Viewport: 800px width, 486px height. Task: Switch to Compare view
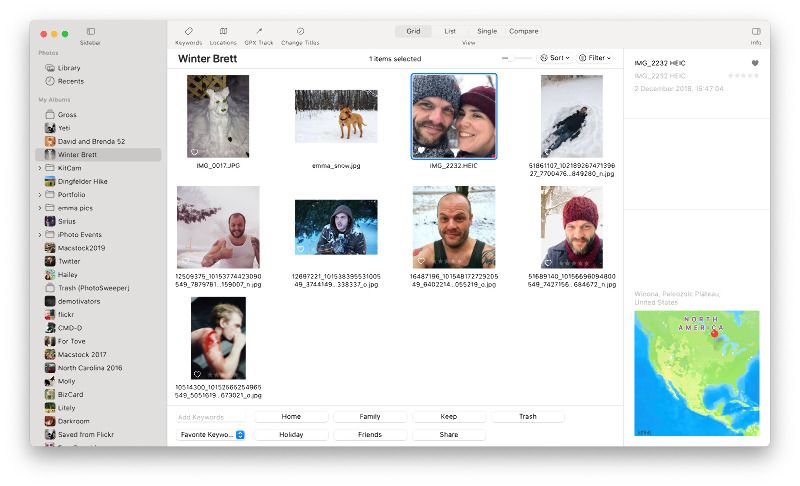523,31
